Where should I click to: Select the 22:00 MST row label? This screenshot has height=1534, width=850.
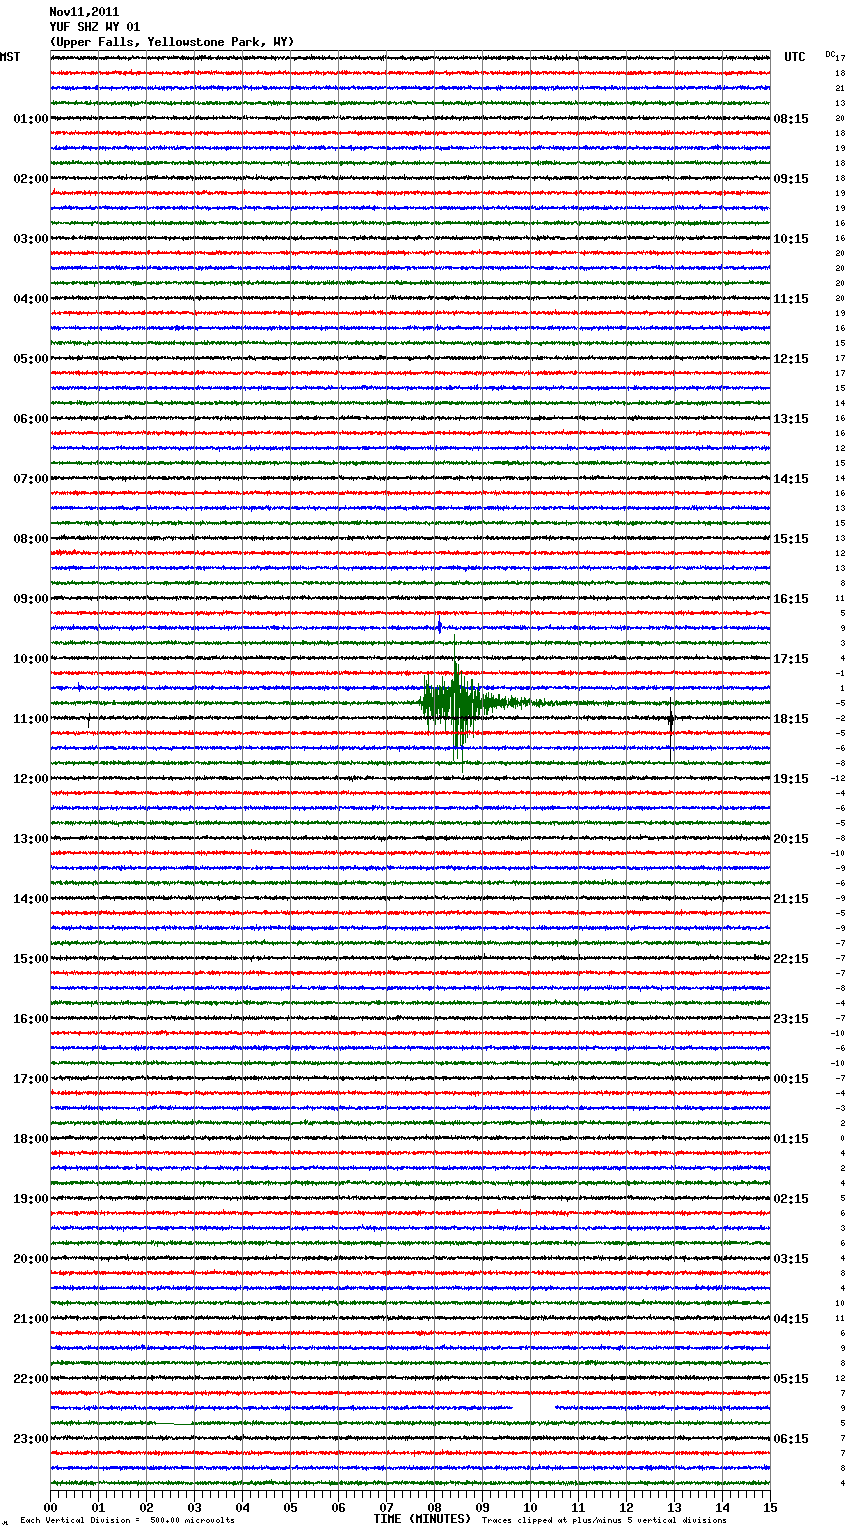[x=31, y=1379]
